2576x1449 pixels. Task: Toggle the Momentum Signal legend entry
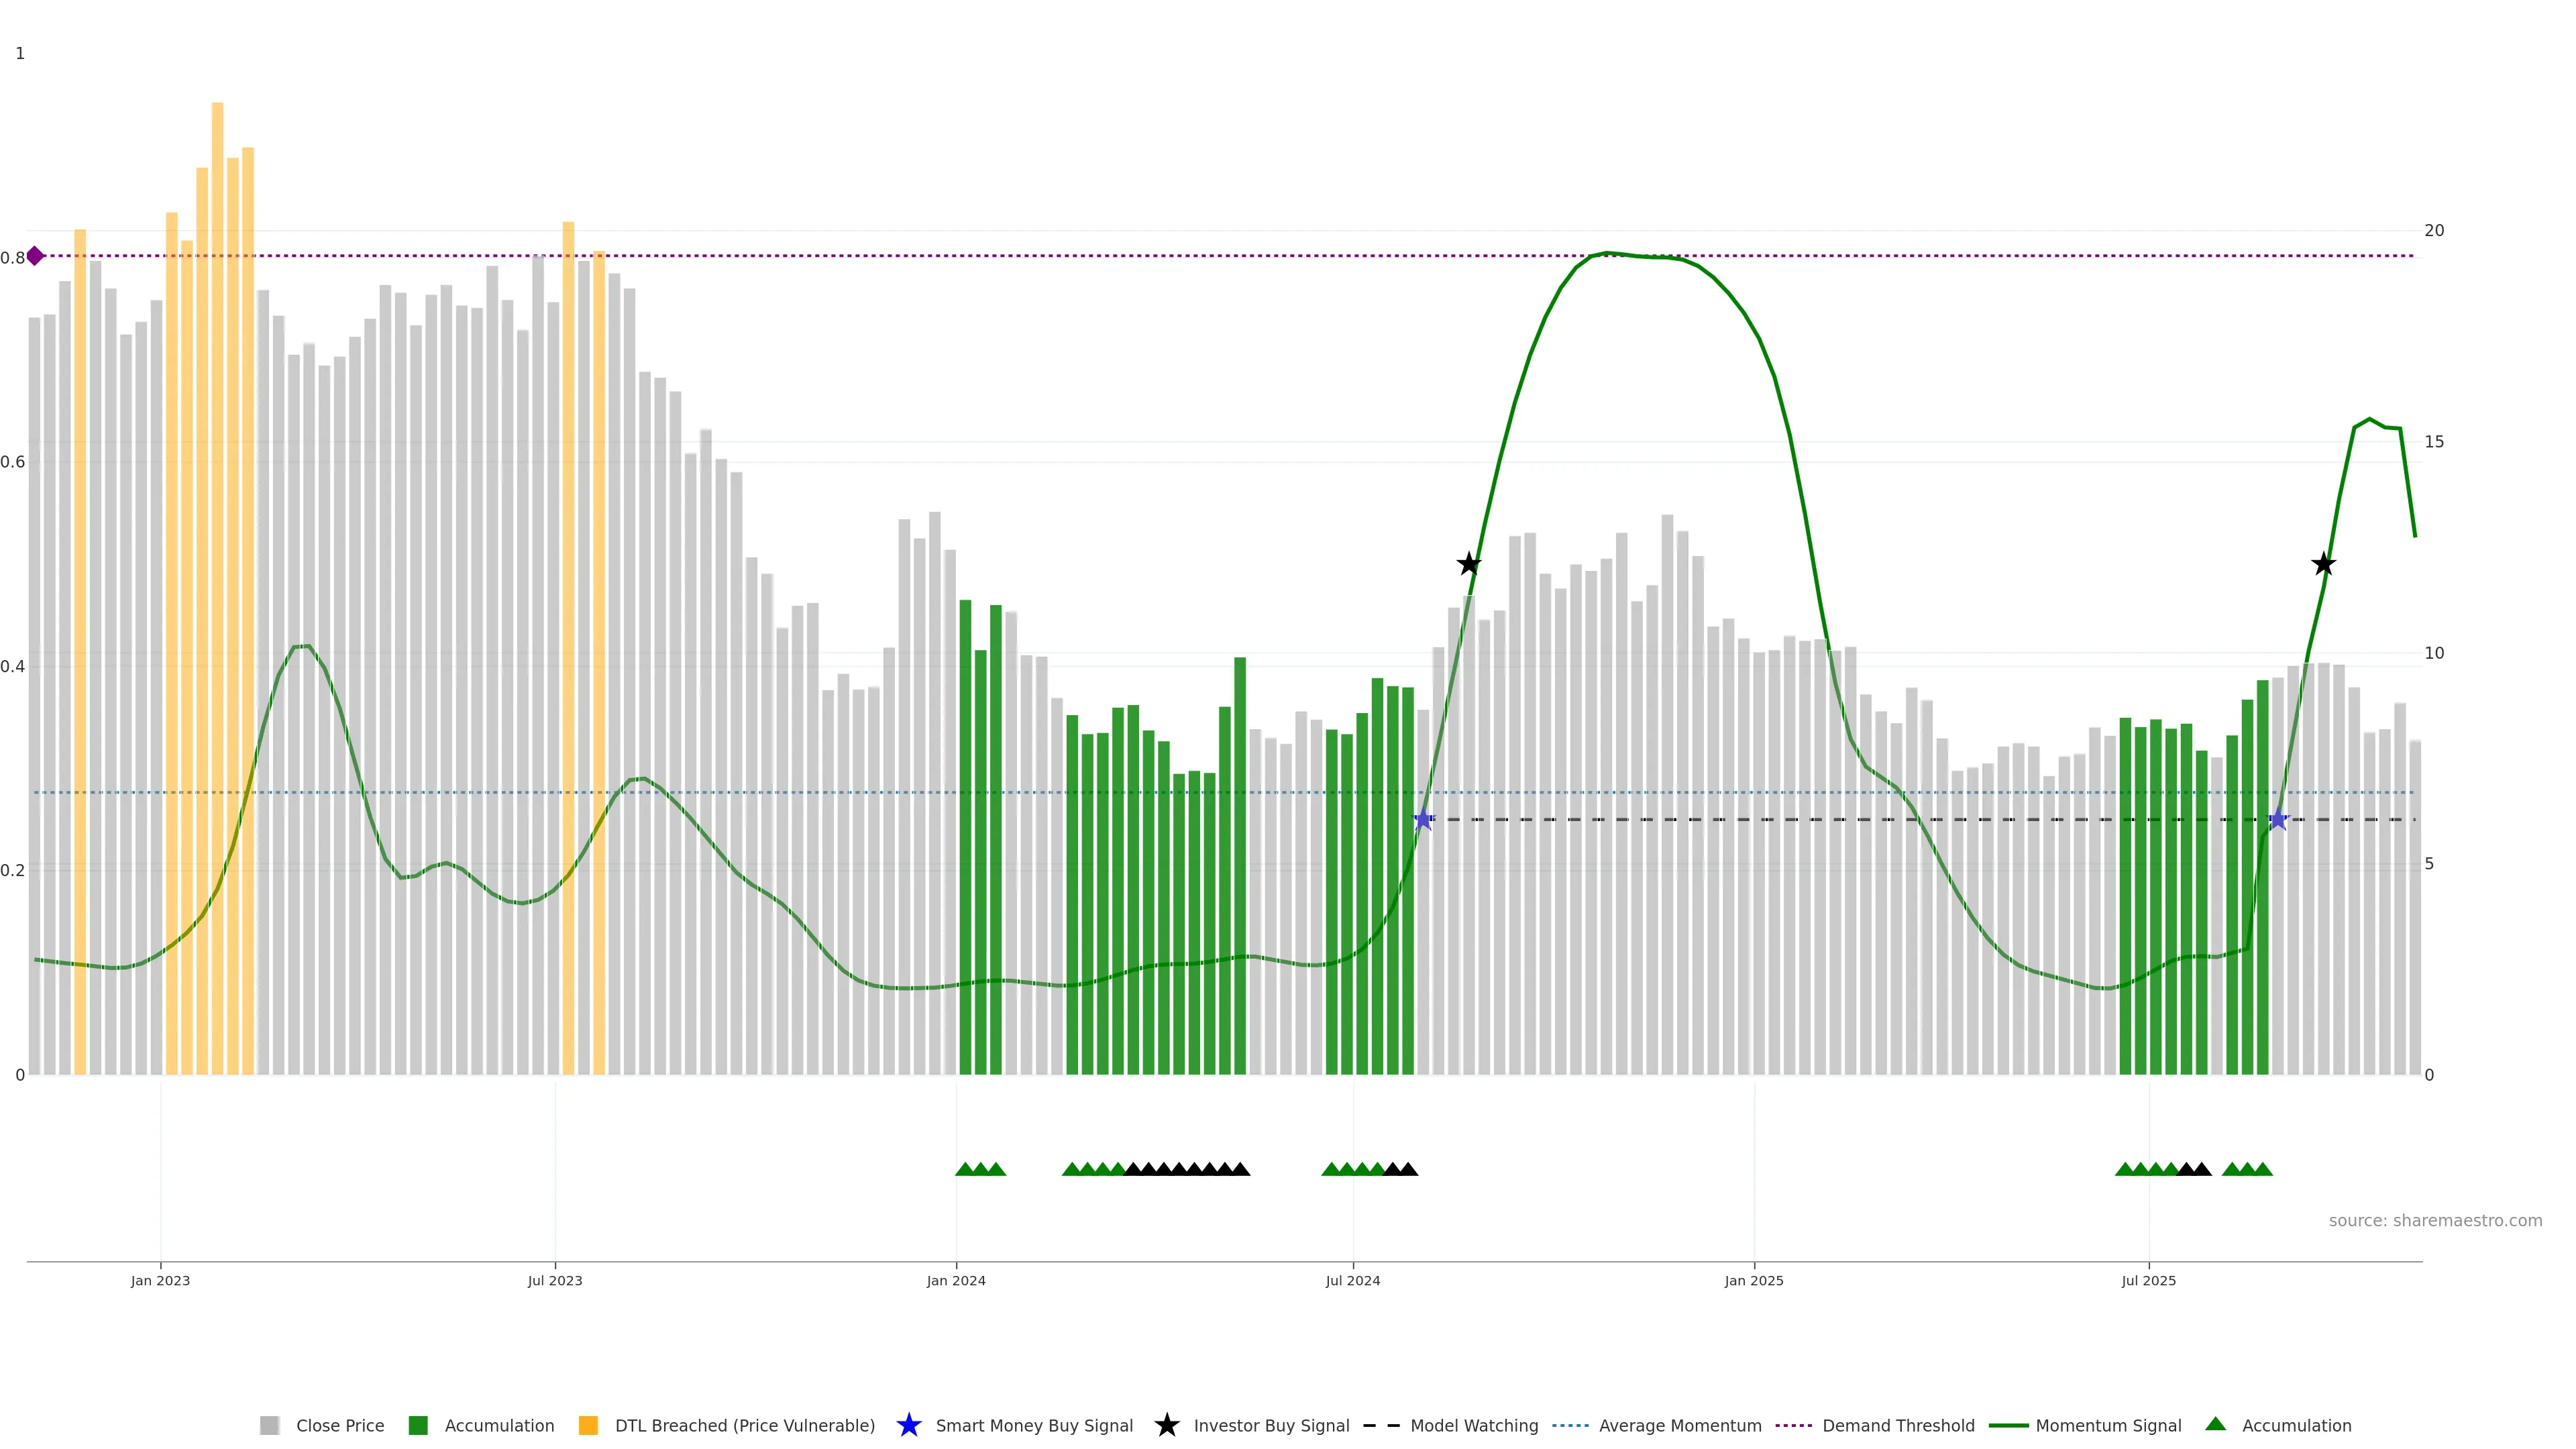coord(2108,1425)
